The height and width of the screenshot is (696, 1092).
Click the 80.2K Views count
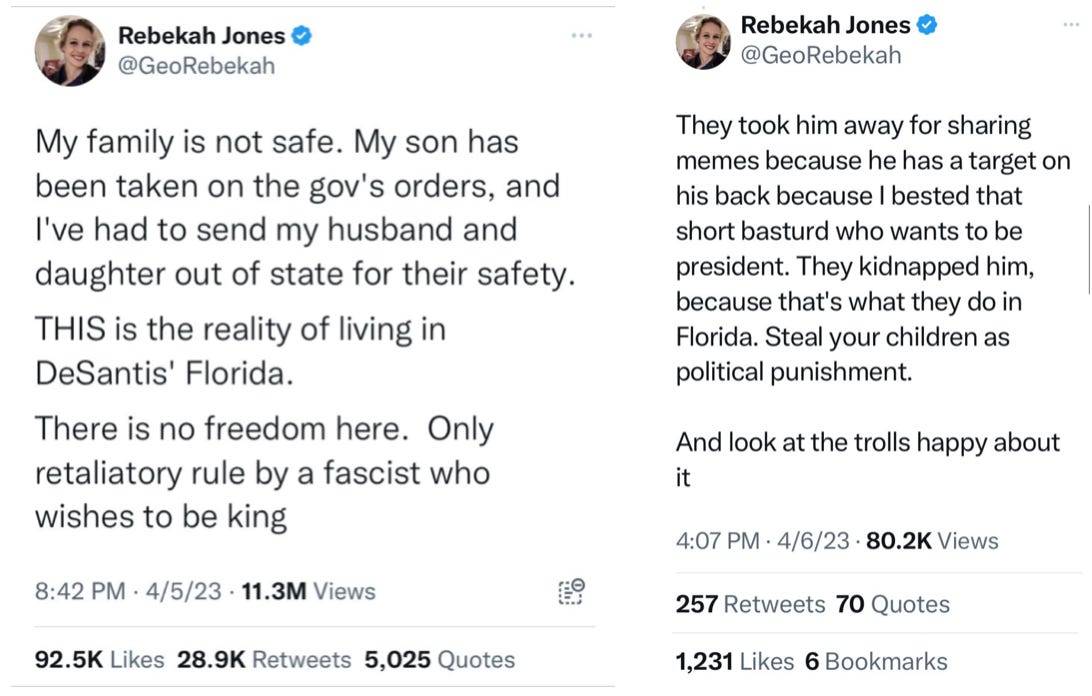tap(932, 541)
